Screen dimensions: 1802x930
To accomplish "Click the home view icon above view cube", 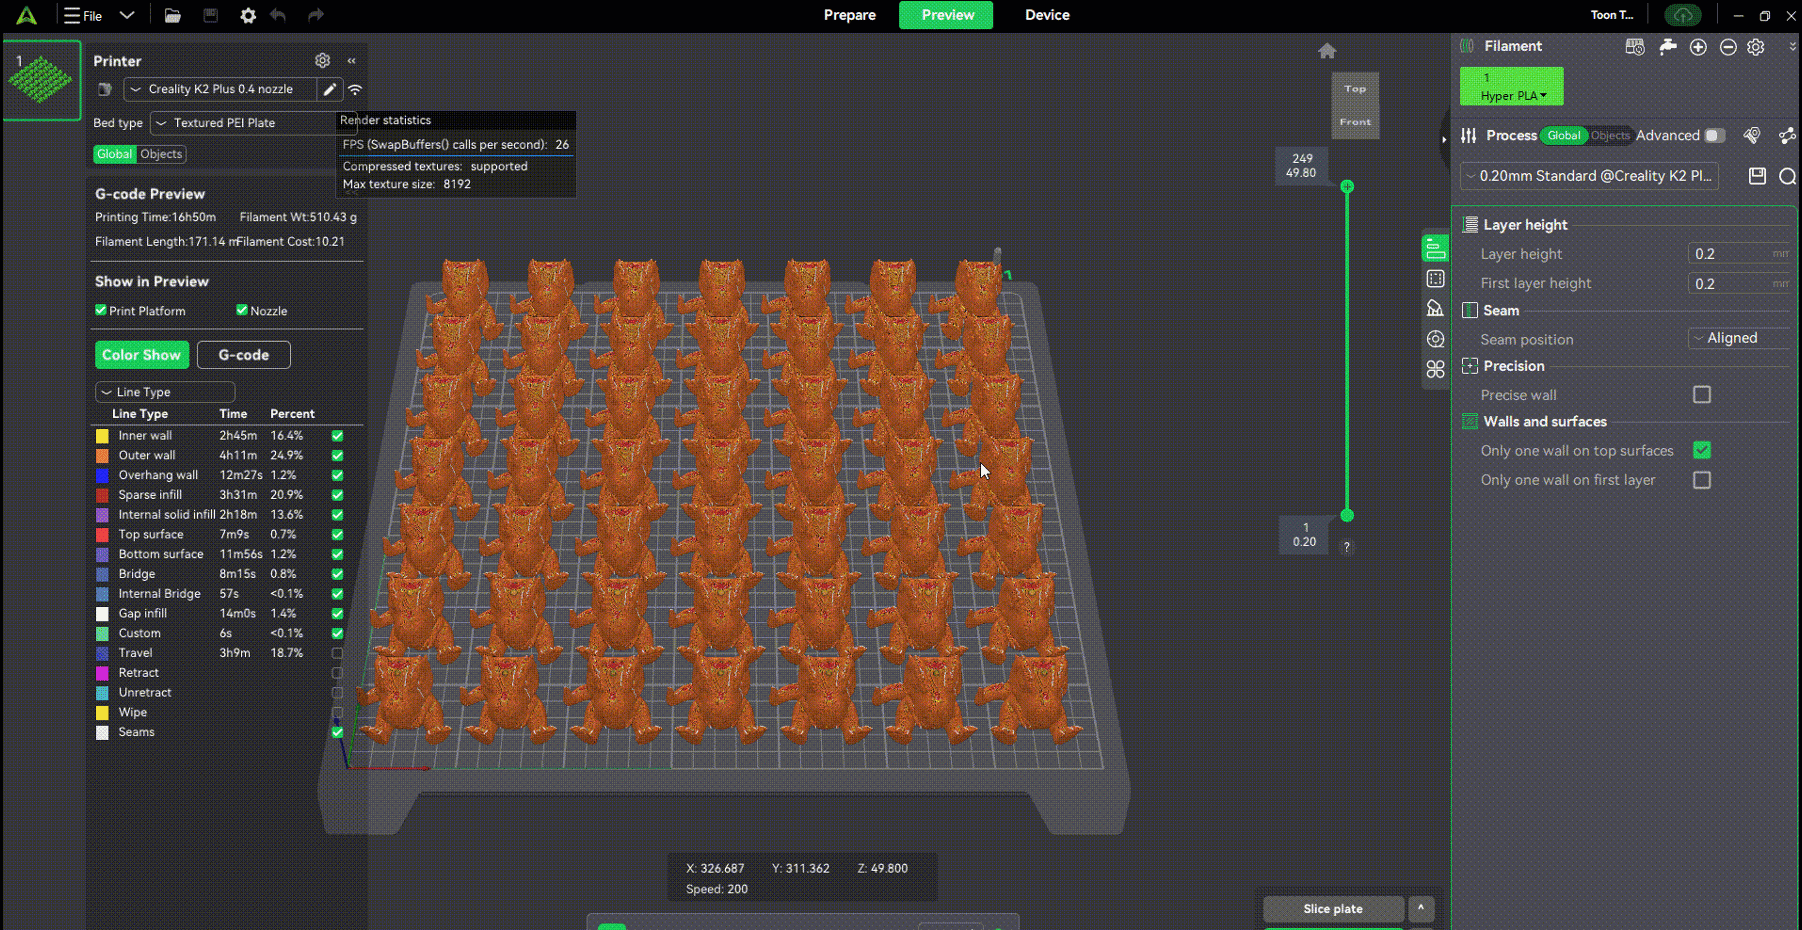I will (x=1327, y=51).
